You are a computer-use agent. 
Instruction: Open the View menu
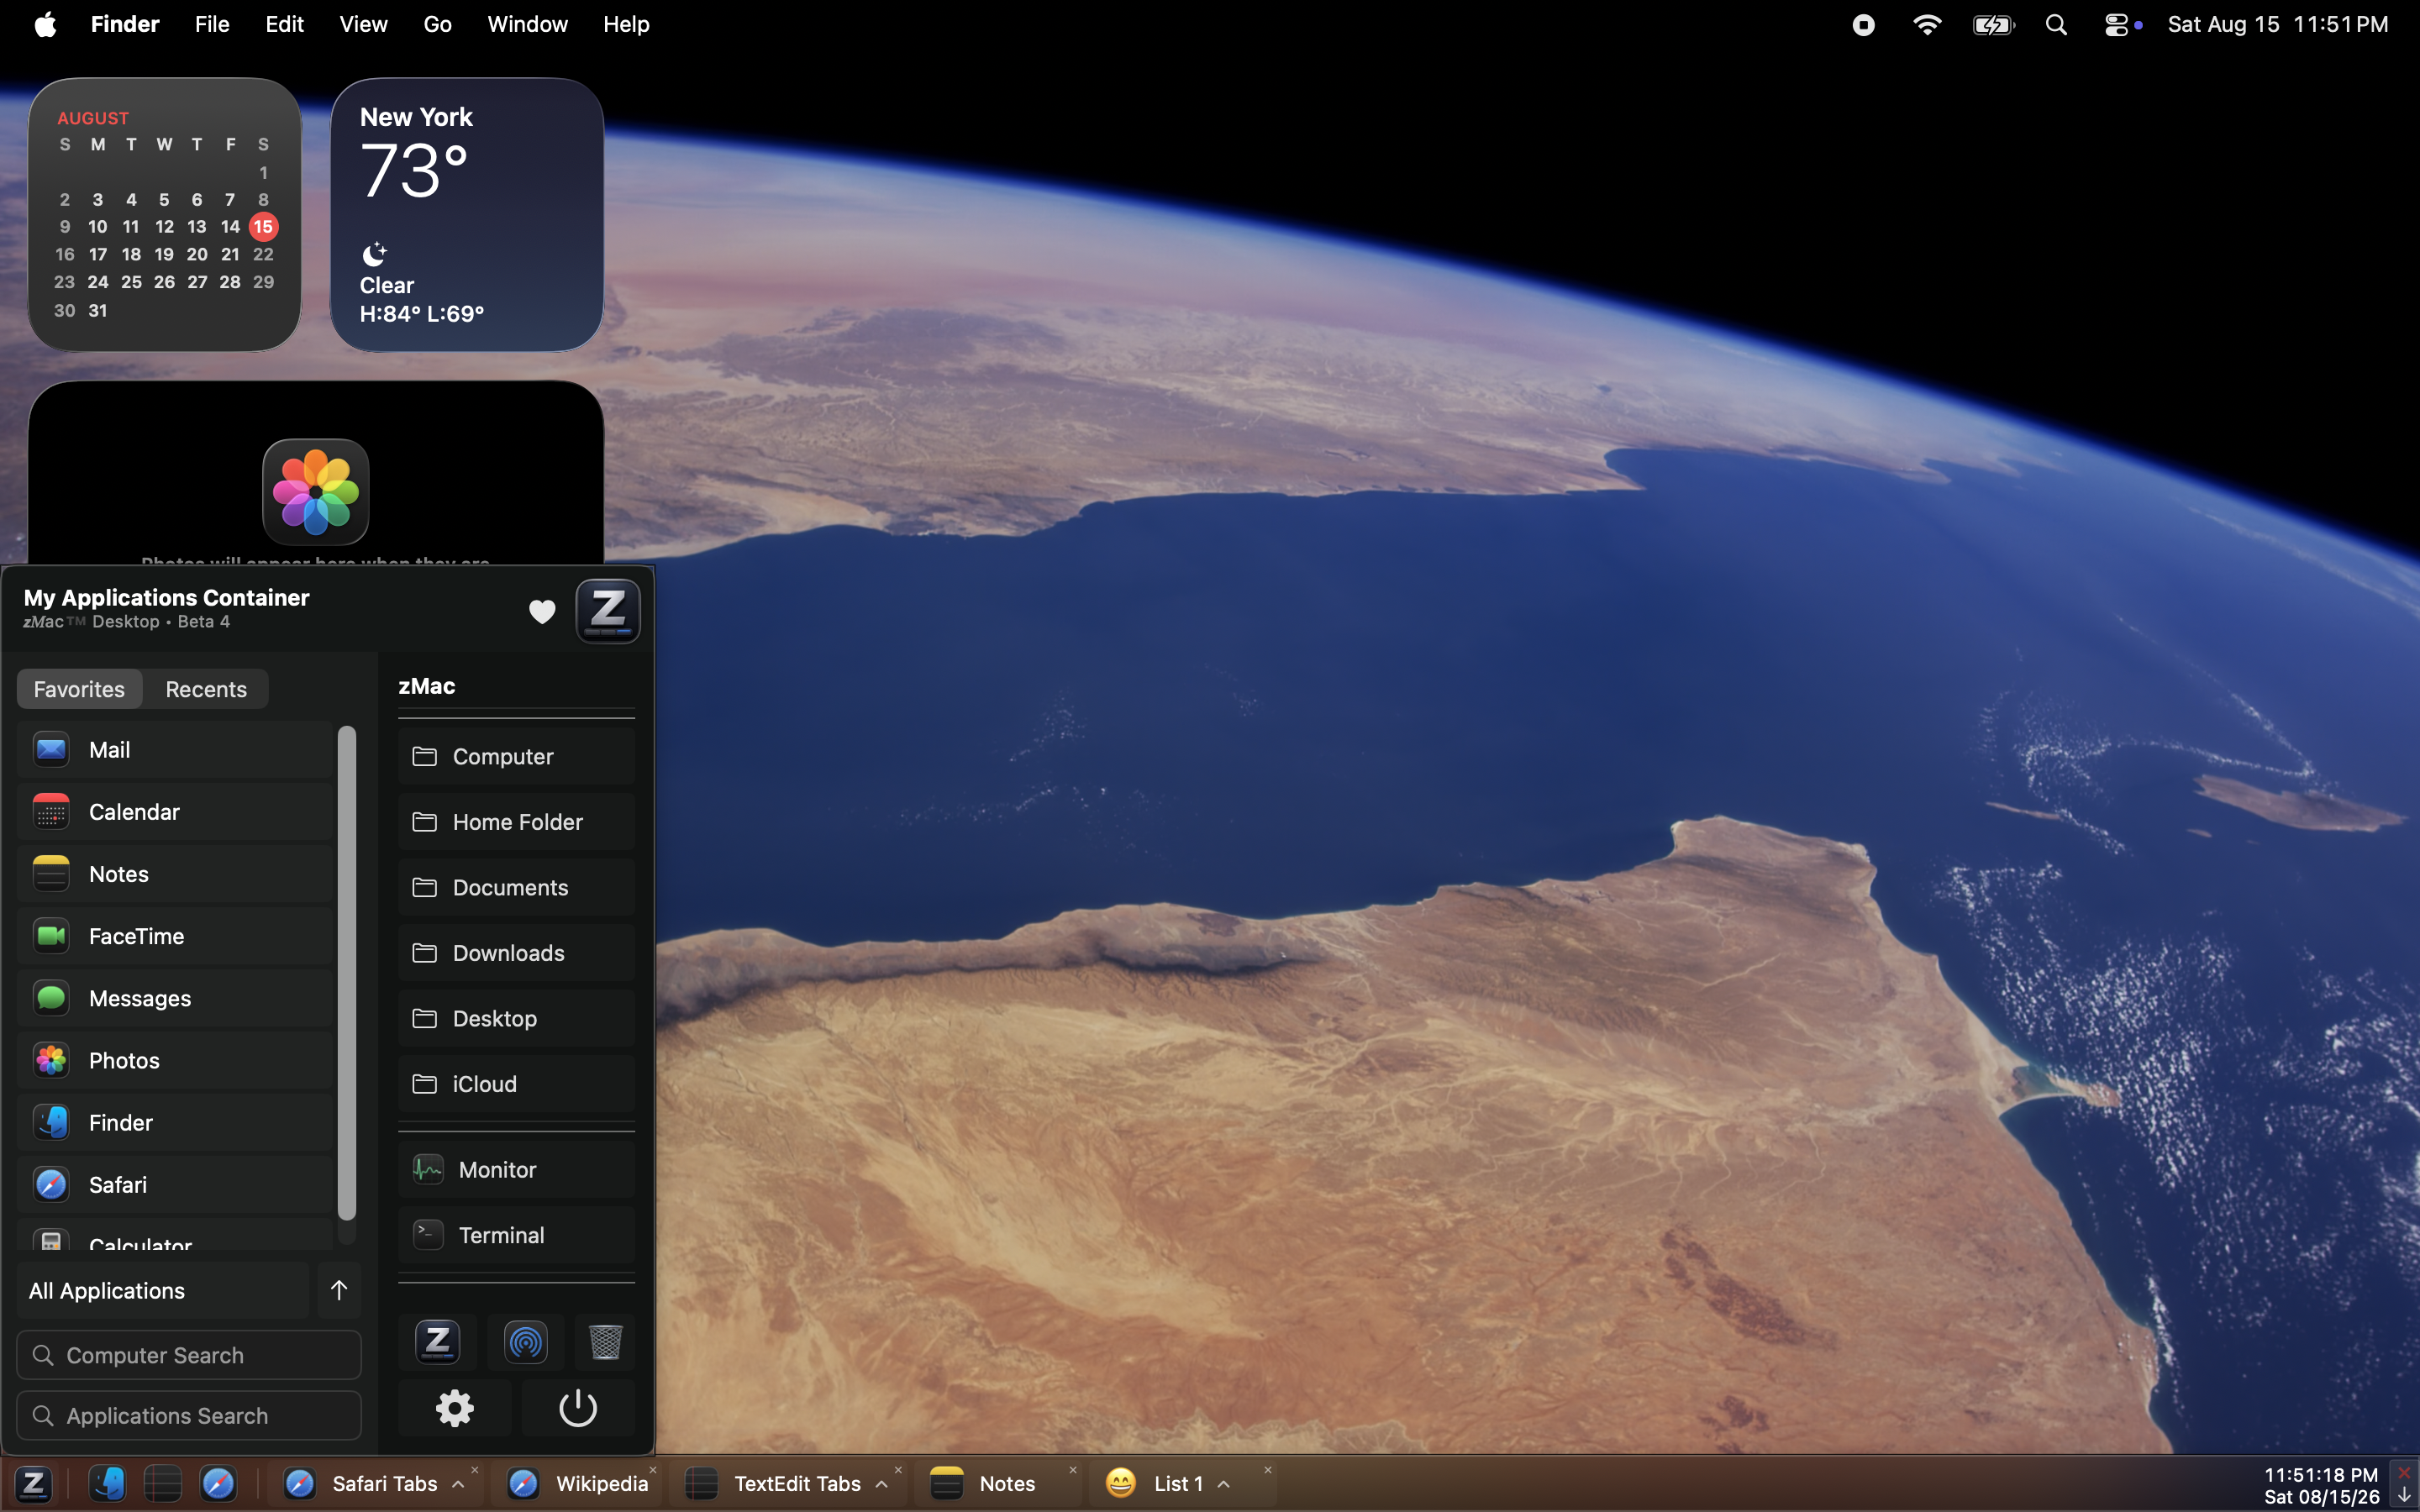(363, 24)
